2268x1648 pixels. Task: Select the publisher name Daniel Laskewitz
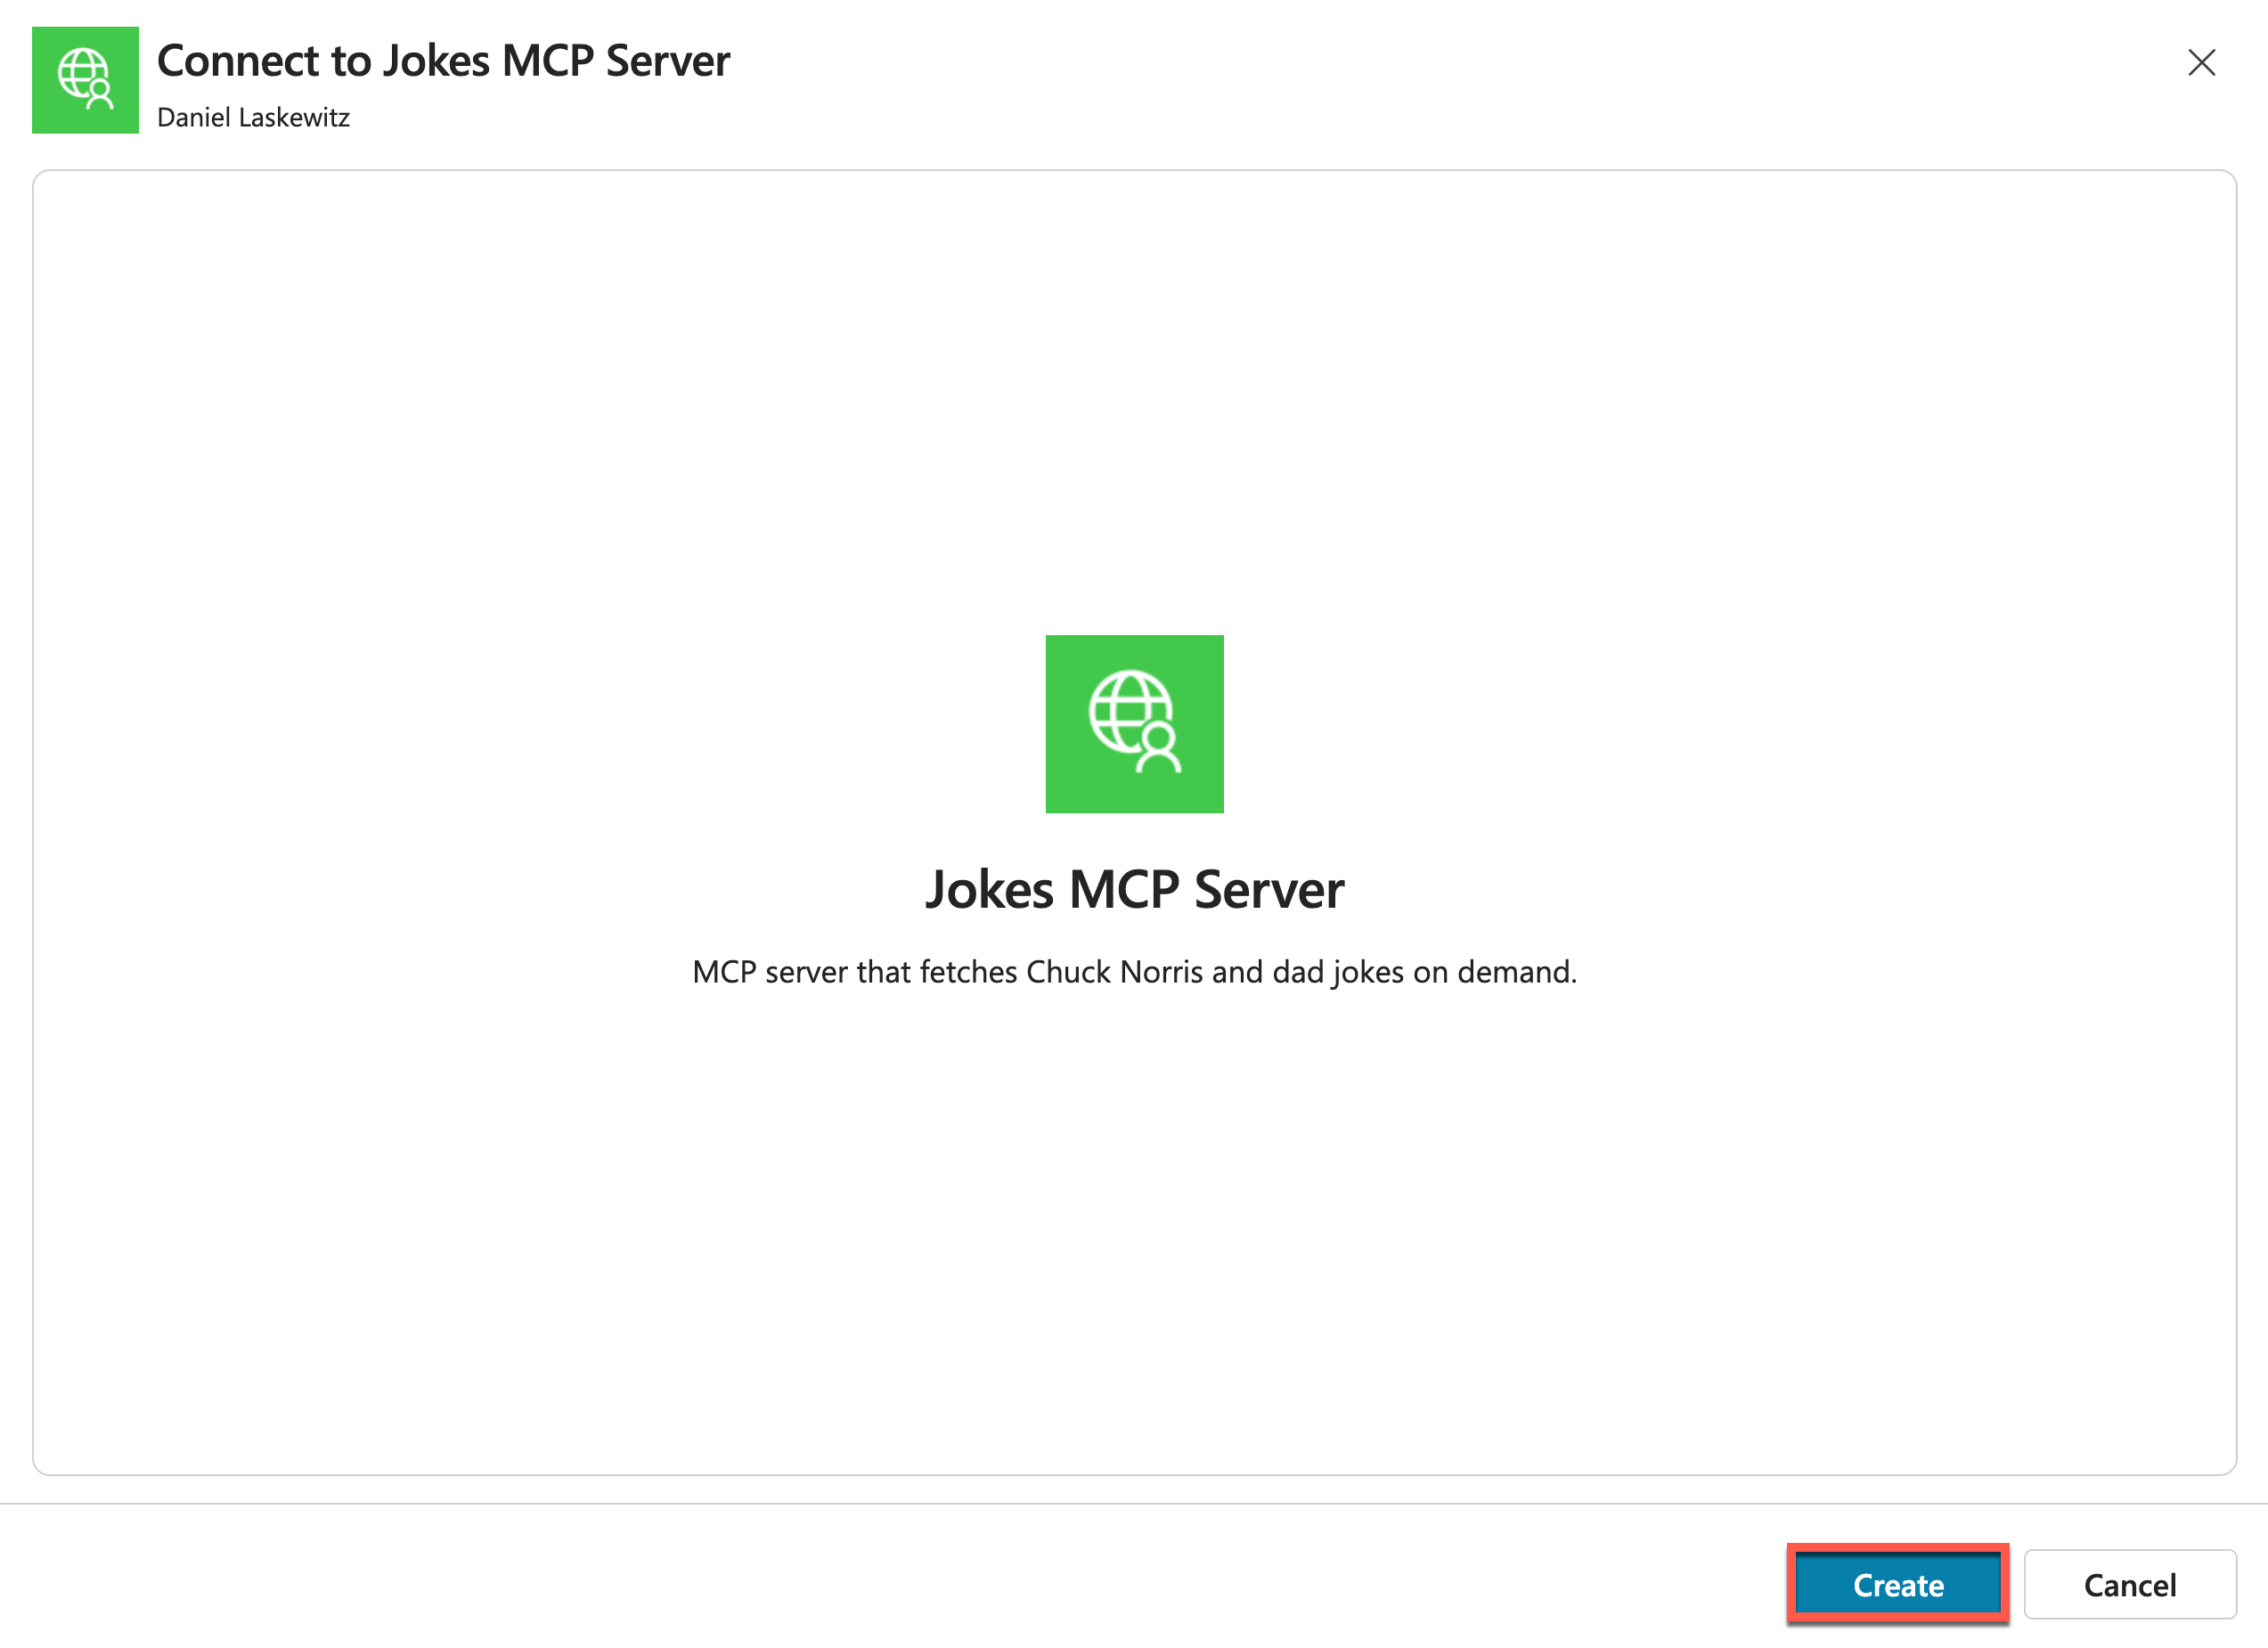(x=253, y=117)
